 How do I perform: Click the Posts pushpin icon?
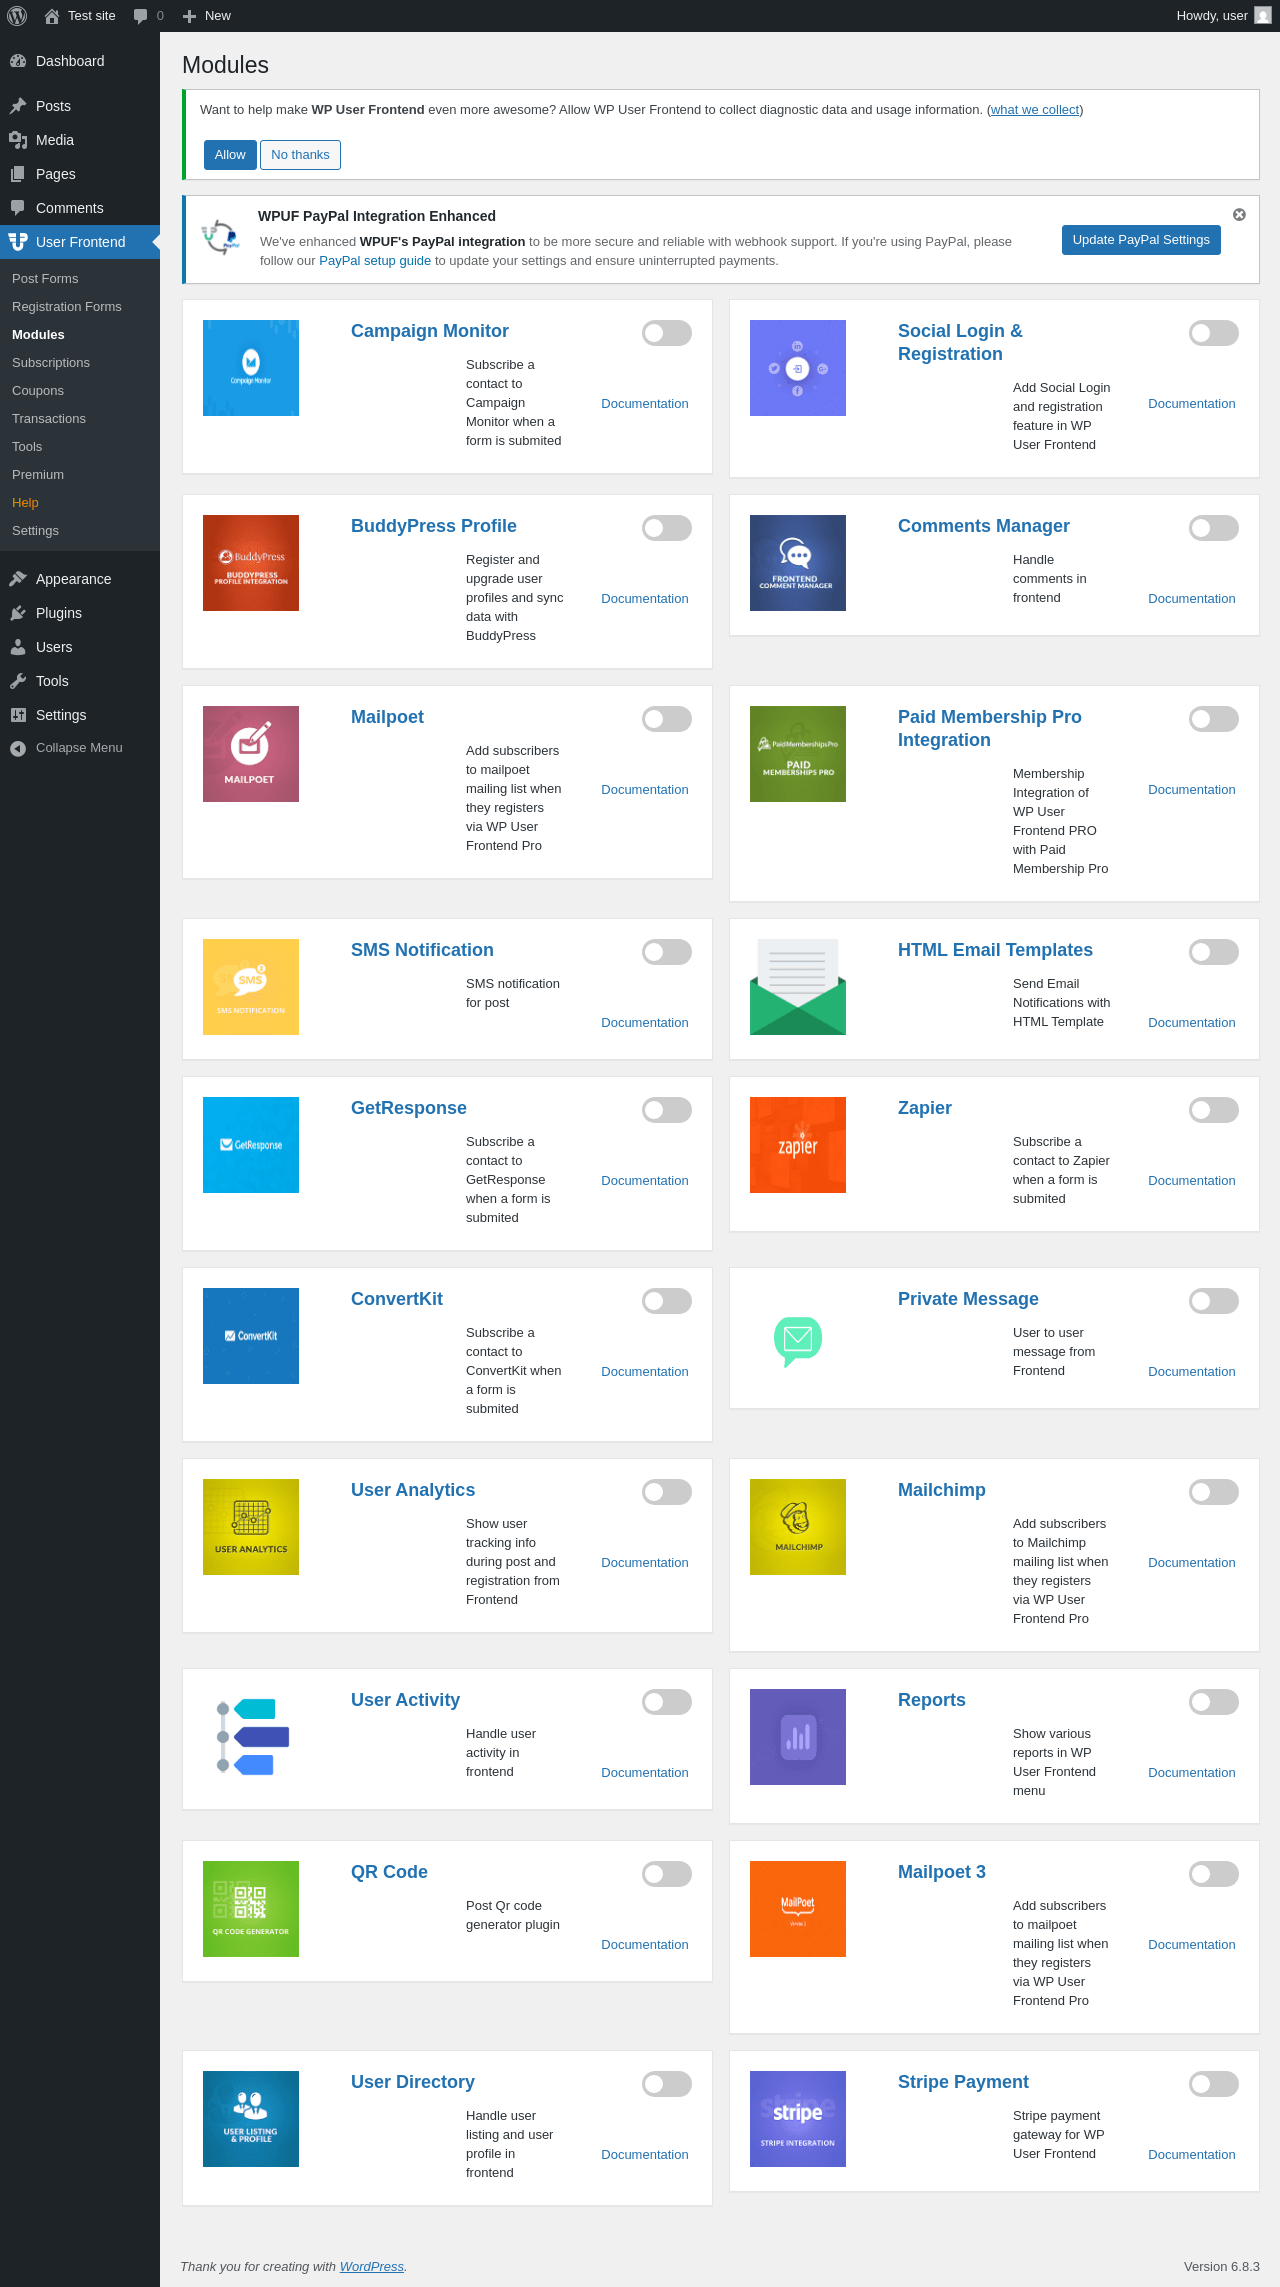point(18,106)
